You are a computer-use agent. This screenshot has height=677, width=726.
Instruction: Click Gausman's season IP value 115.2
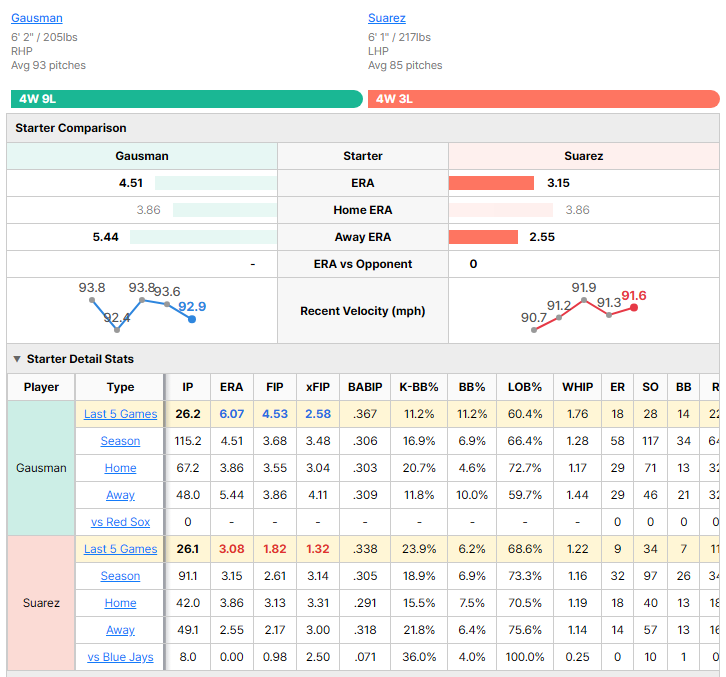tap(188, 441)
